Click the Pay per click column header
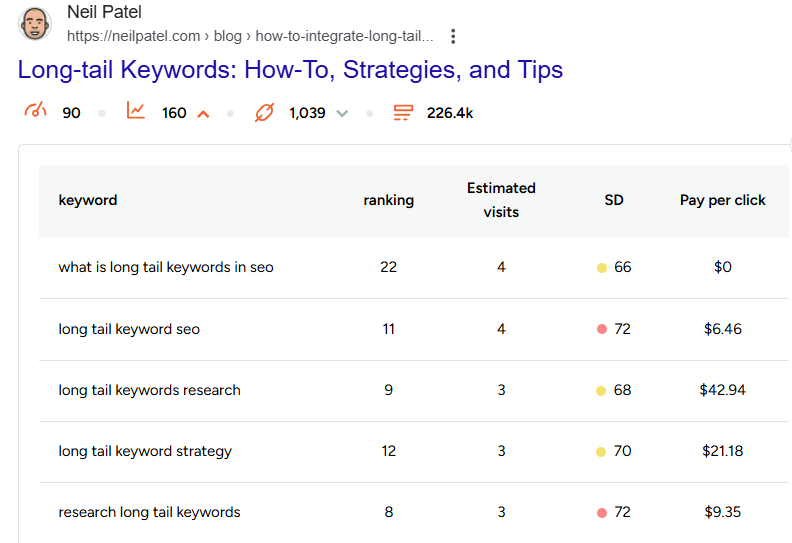The image size is (792, 543). [x=722, y=200]
